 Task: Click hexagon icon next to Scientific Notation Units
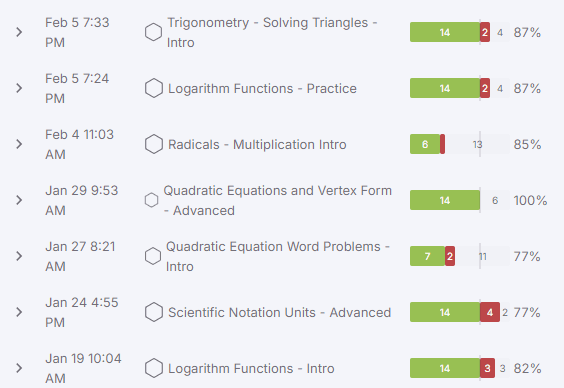click(154, 312)
